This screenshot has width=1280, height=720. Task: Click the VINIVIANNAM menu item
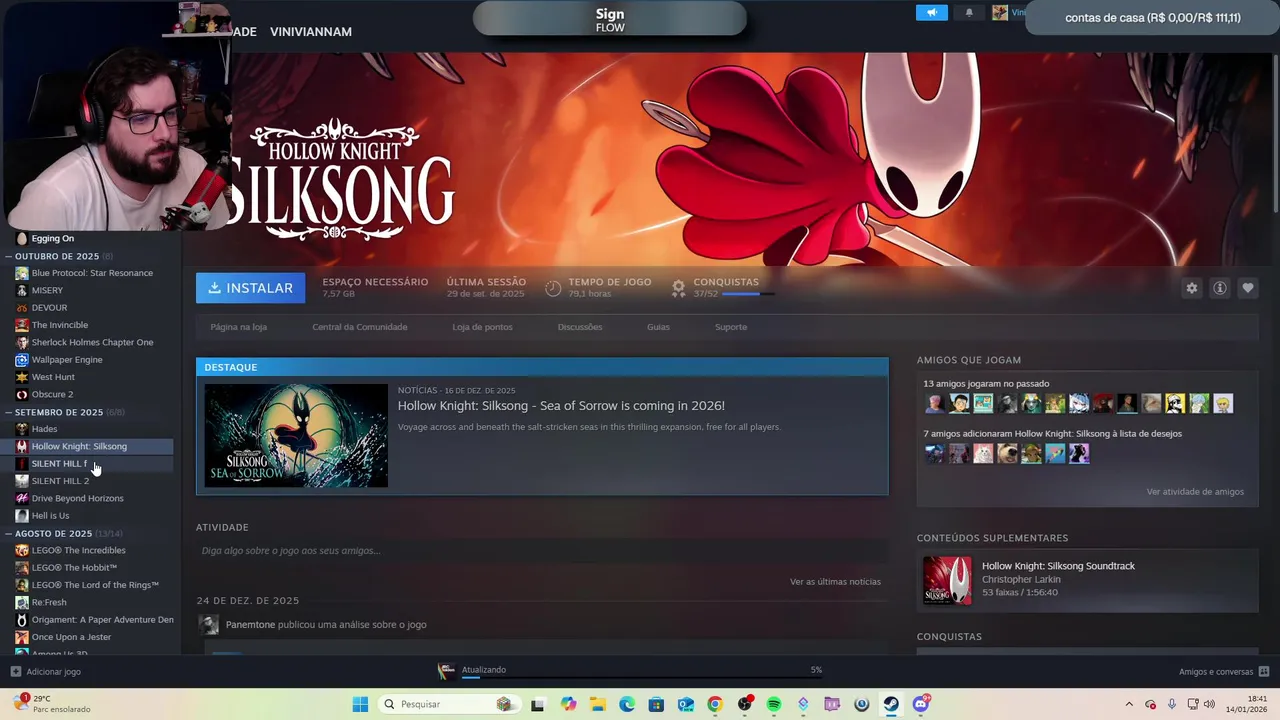[311, 32]
